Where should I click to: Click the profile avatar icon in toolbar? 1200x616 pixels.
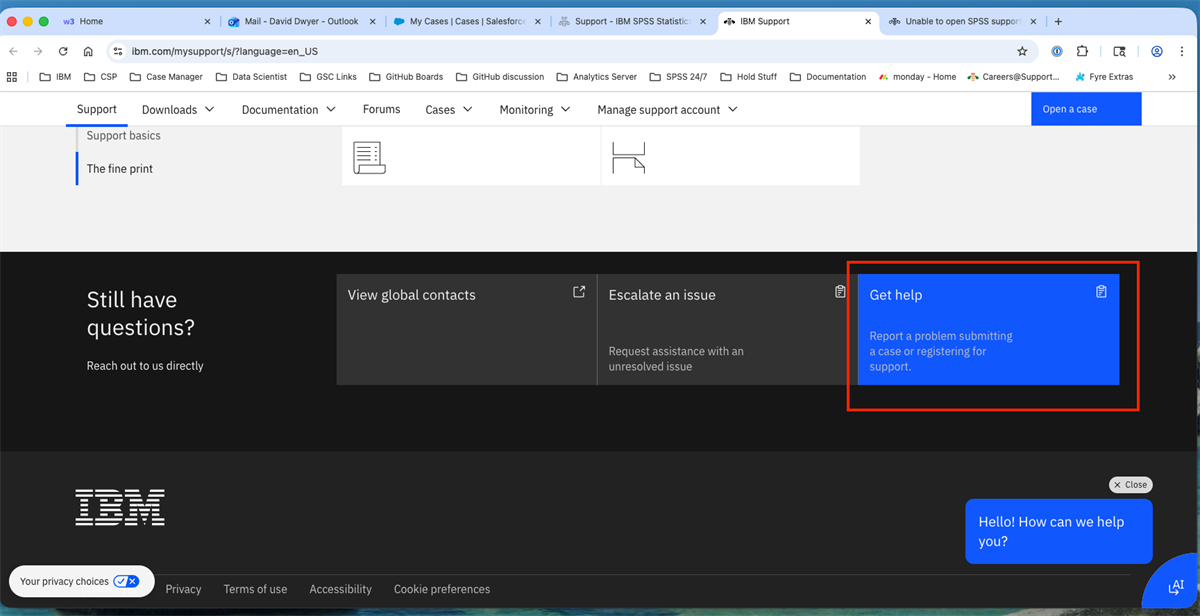1157,51
